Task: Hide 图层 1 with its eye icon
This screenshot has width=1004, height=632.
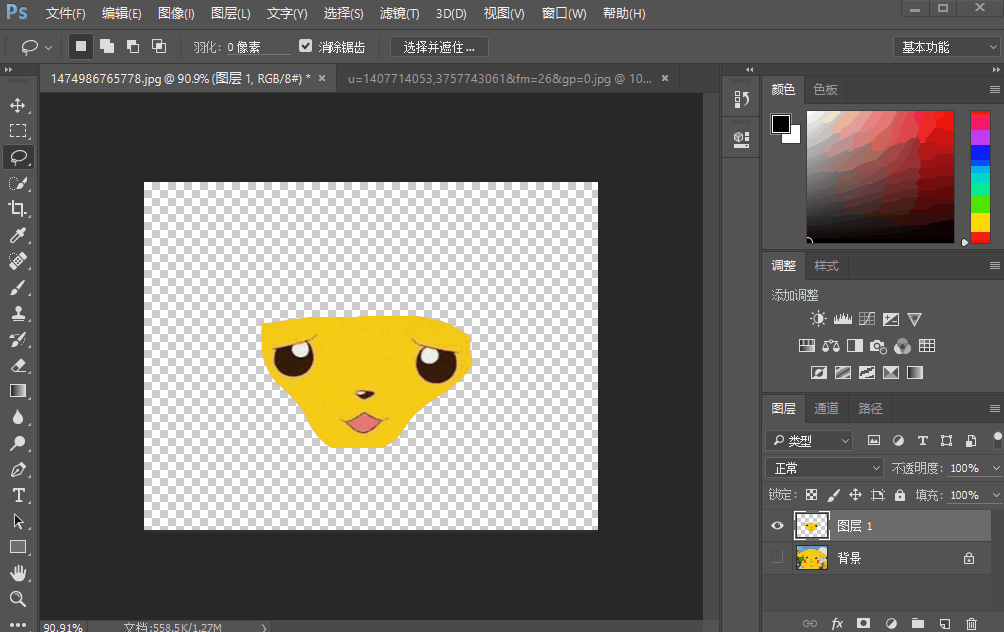Action: click(777, 526)
